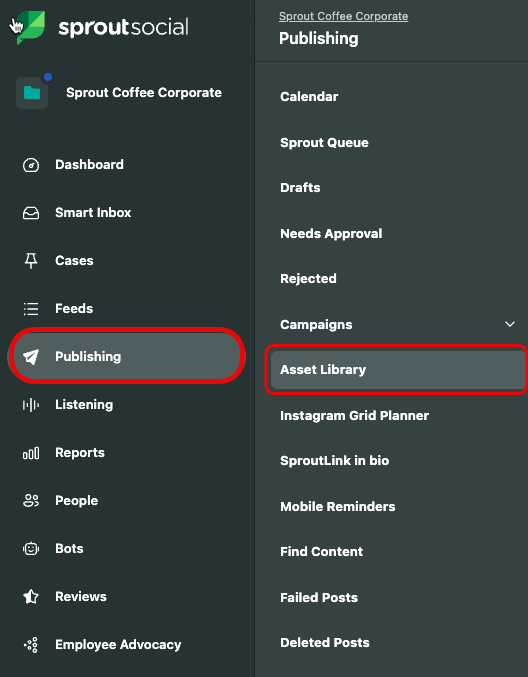Open the Dashboard gauge icon
528x677 pixels.
pyautogui.click(x=31, y=165)
